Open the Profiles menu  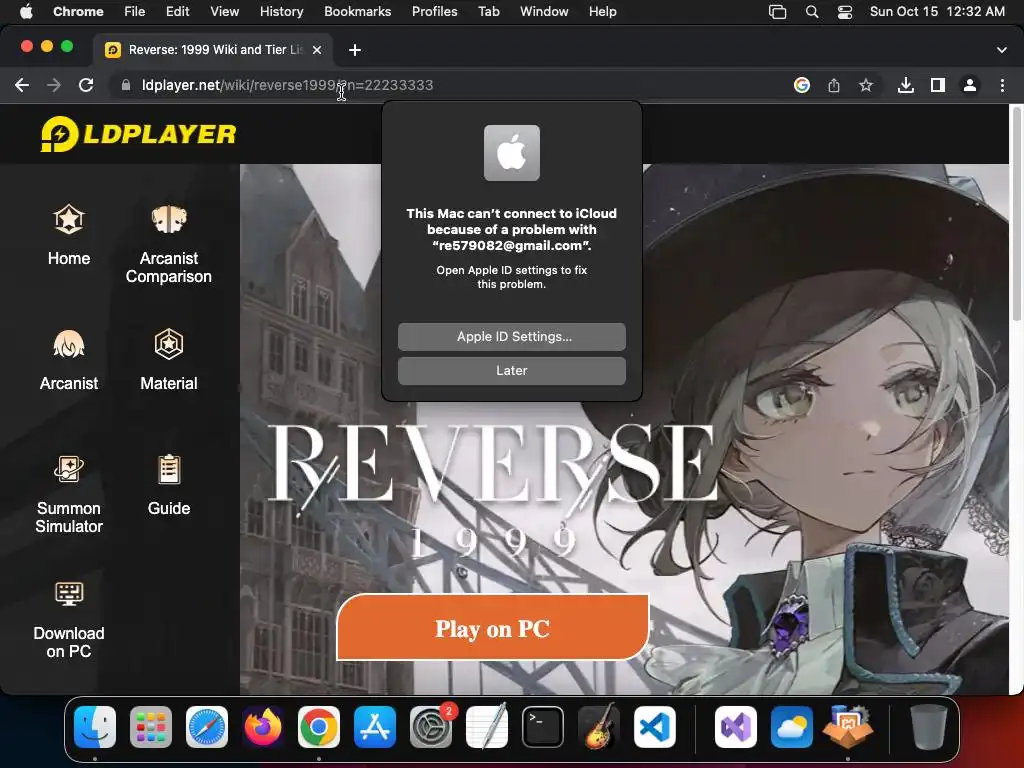[434, 12]
